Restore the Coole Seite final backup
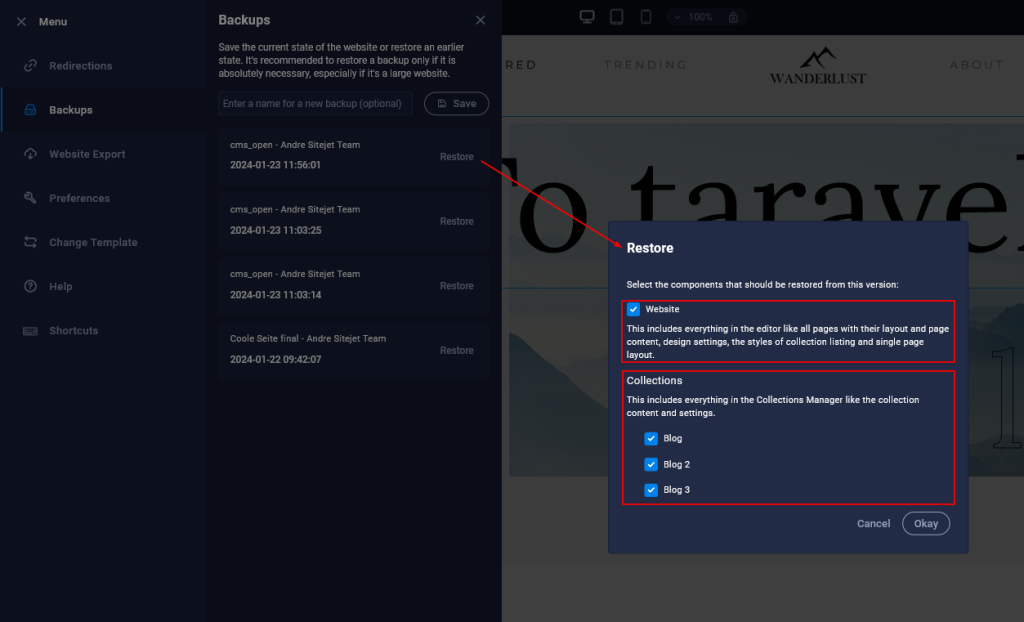Viewport: 1024px width, 622px height. coord(456,350)
